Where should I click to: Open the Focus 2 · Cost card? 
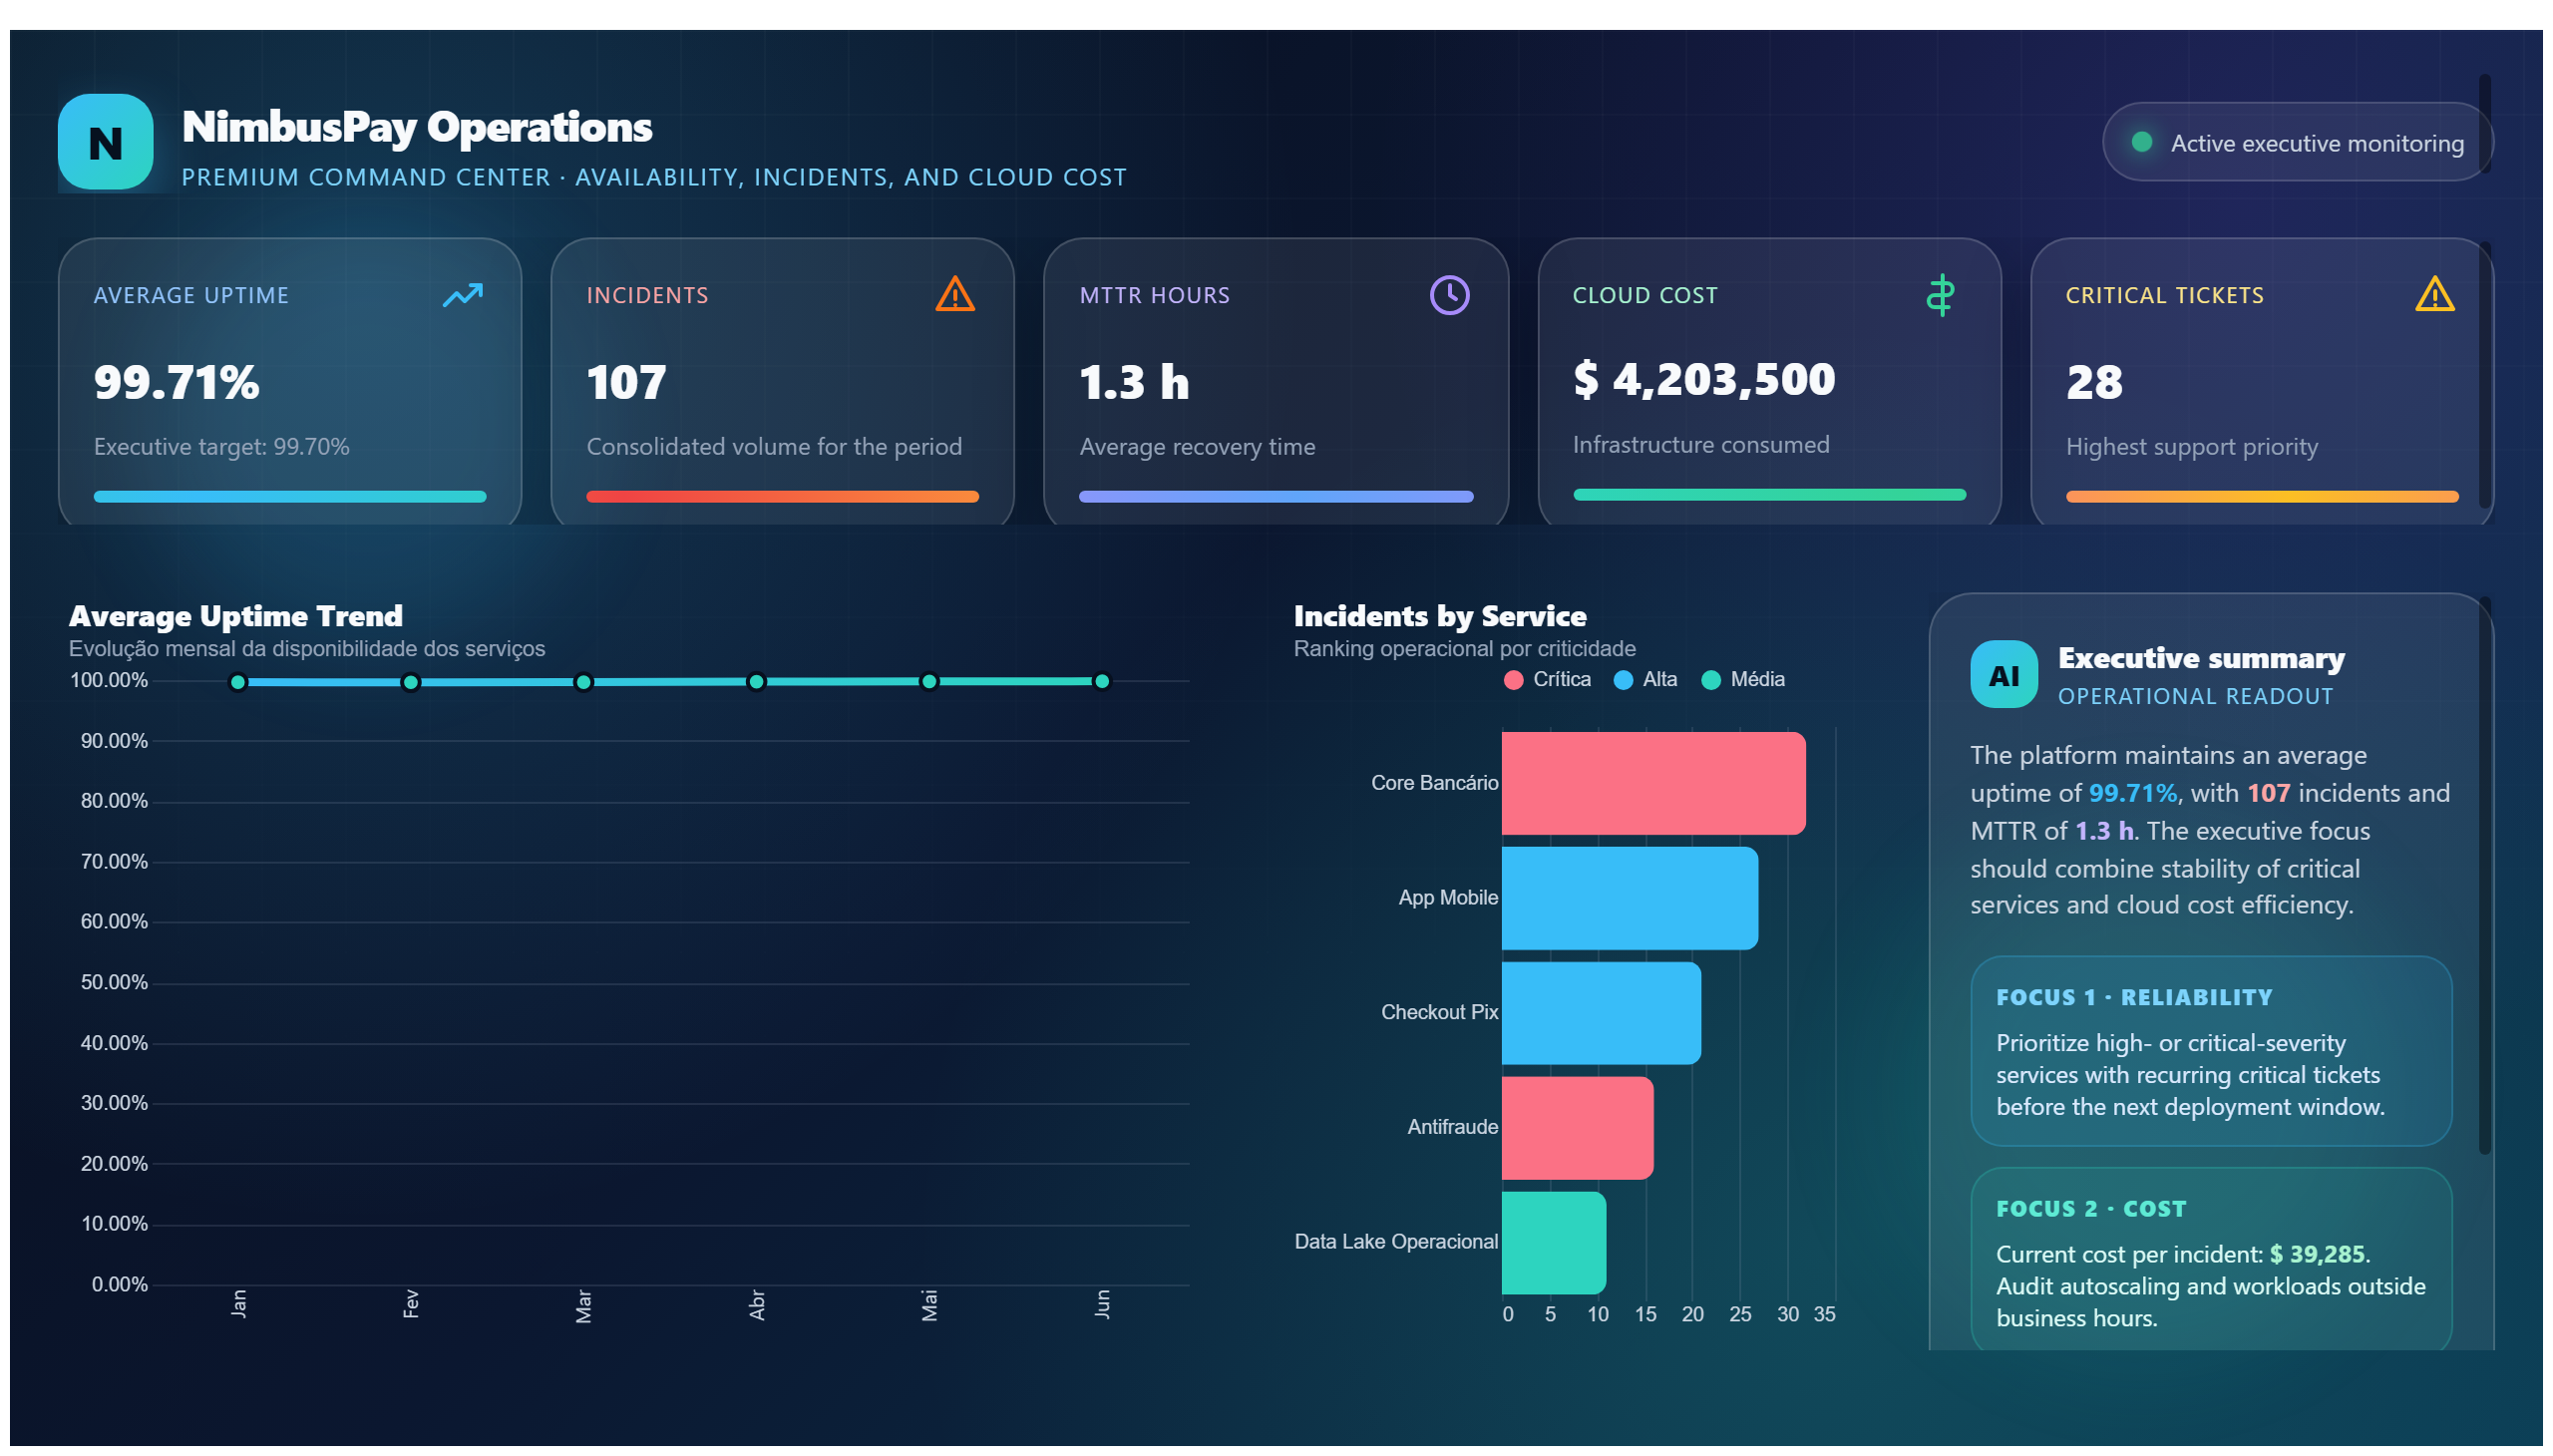point(2211,1260)
